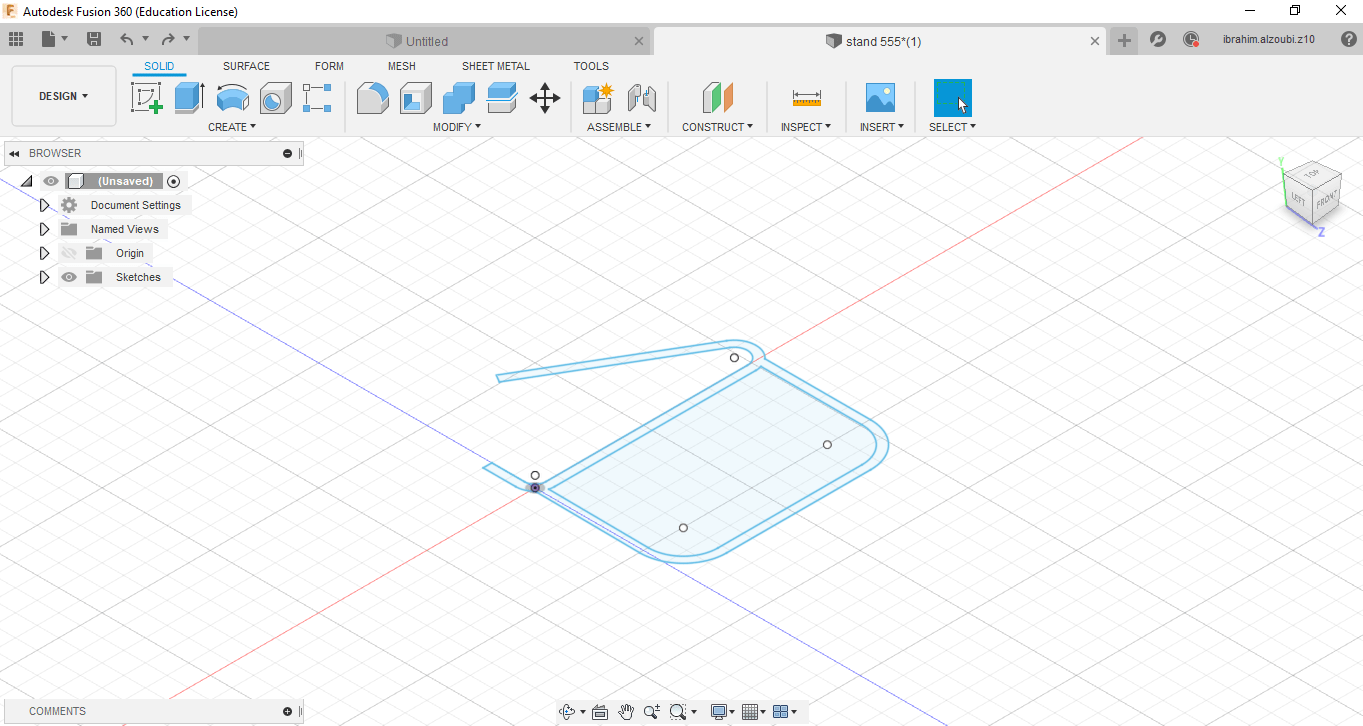Switch to the MESH tab

coord(402,66)
